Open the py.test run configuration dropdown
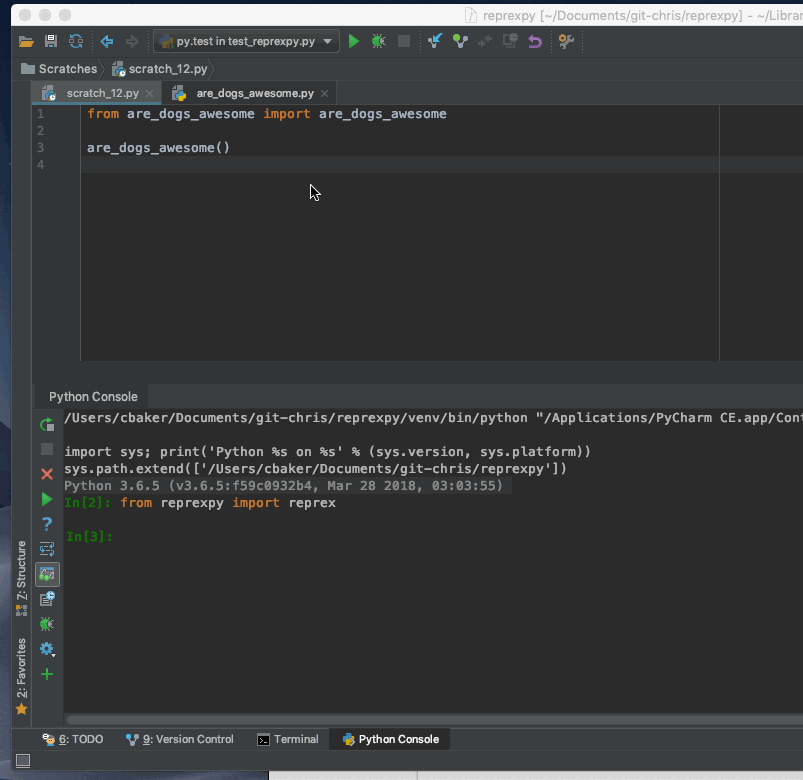This screenshot has height=780, width=803. click(x=246, y=41)
